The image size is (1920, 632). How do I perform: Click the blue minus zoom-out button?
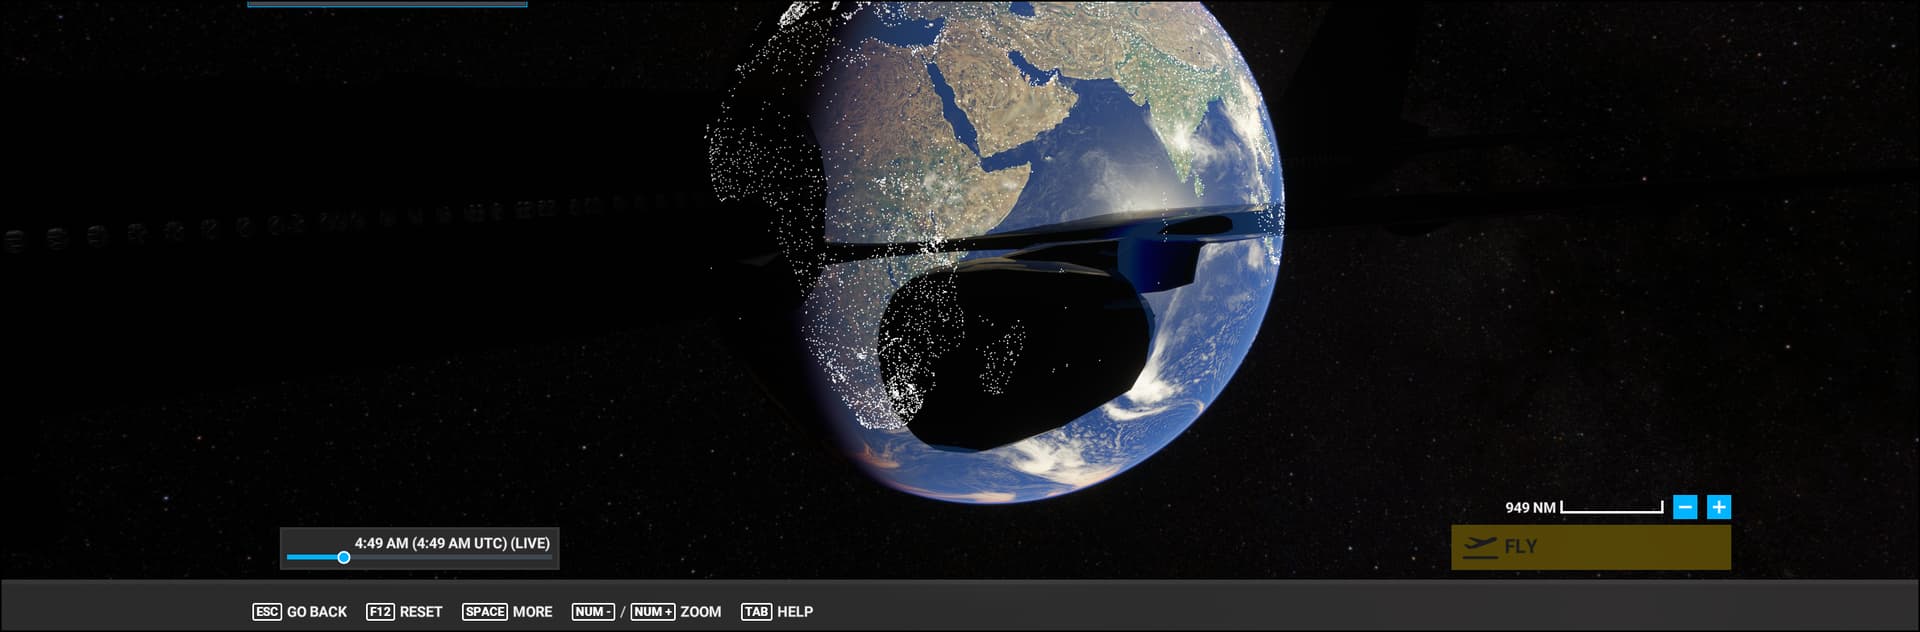tap(1685, 507)
